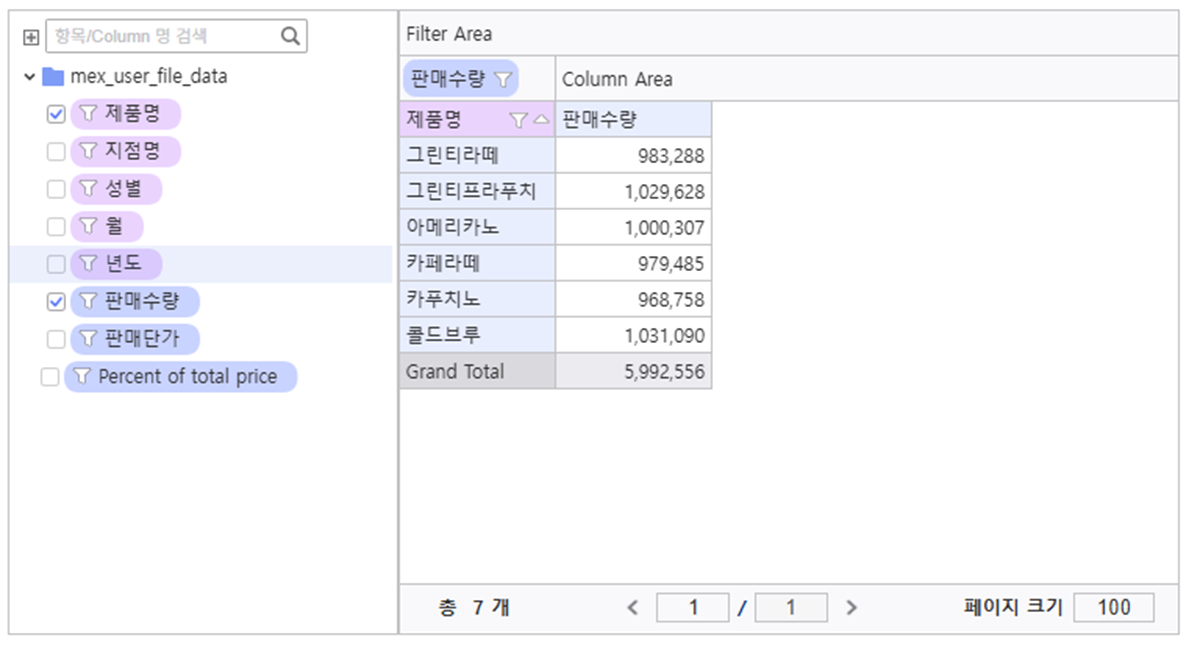
Task: Click the 제품명 row header label
Action: coord(434,120)
